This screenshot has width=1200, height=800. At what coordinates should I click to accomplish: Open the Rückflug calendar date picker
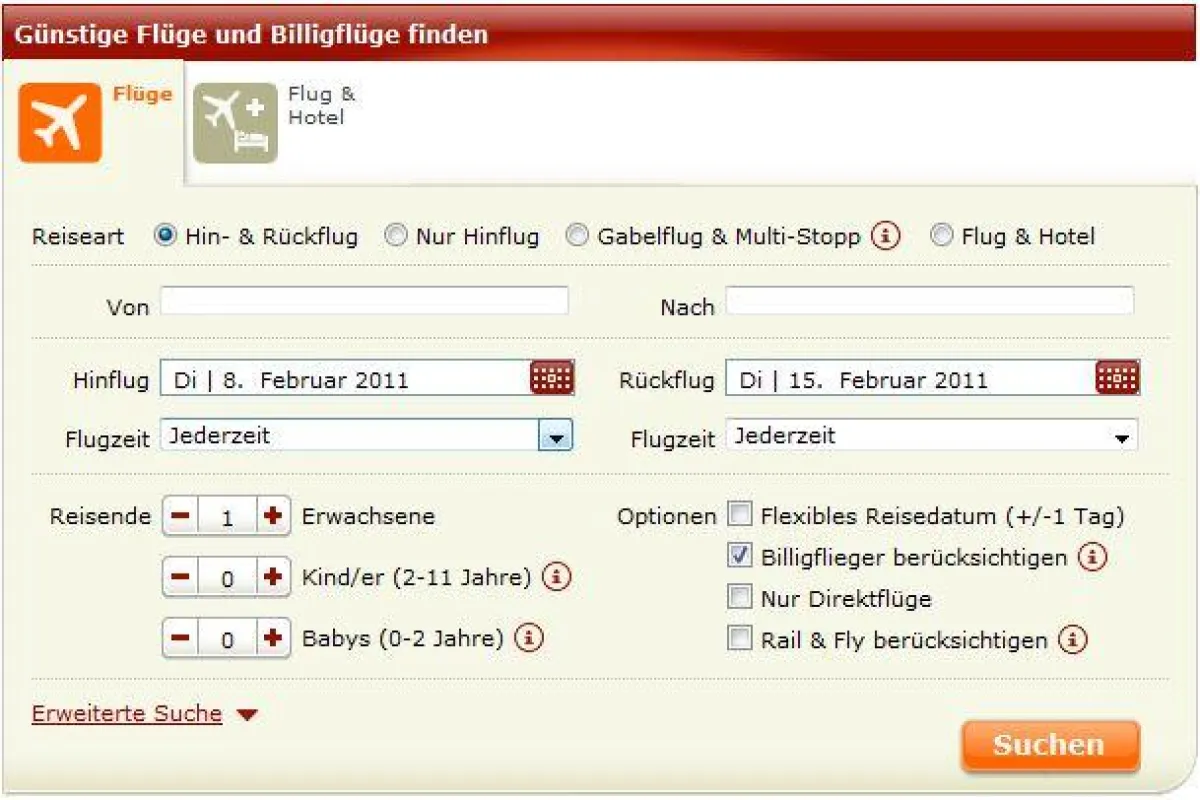[1119, 378]
